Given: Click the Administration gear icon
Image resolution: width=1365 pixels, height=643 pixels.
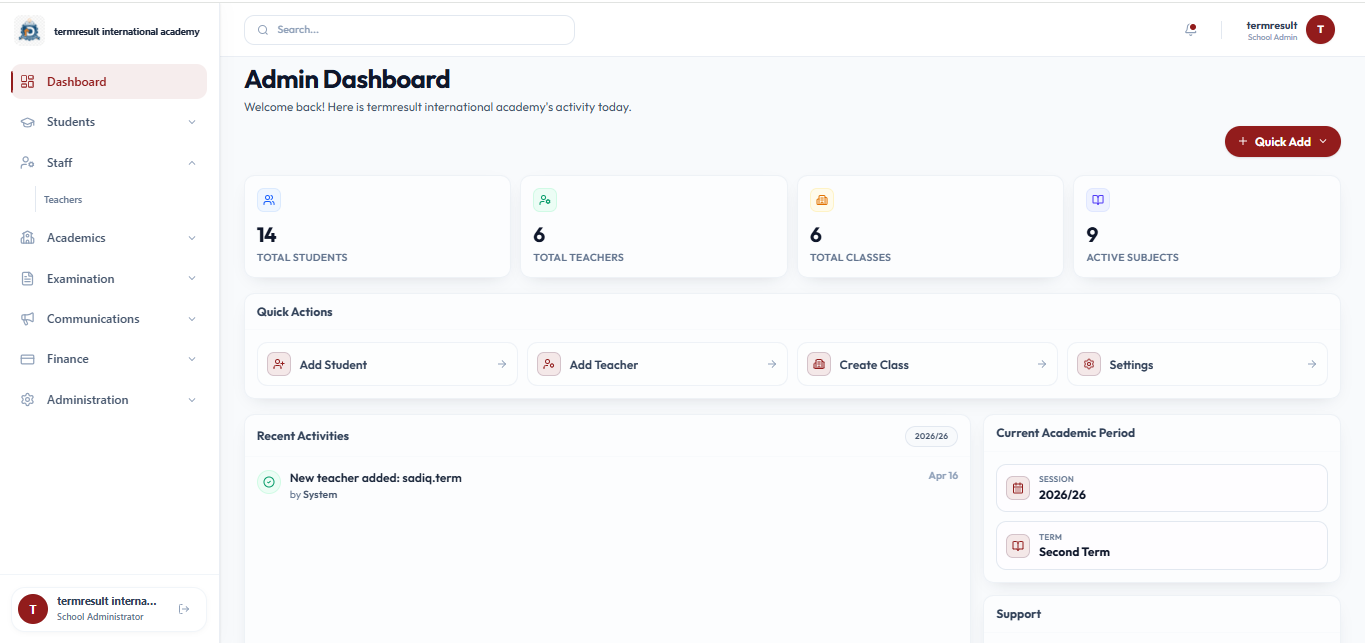Looking at the screenshot, I should (28, 400).
